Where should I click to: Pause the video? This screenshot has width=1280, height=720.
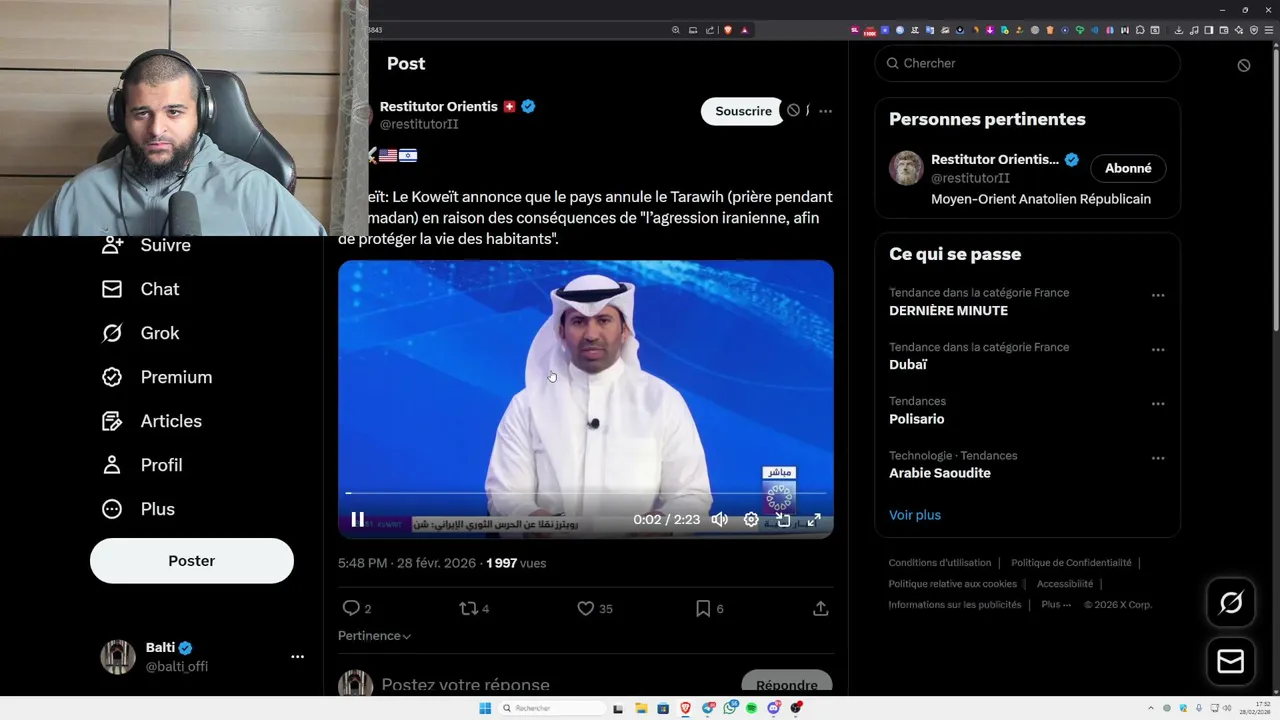click(357, 520)
